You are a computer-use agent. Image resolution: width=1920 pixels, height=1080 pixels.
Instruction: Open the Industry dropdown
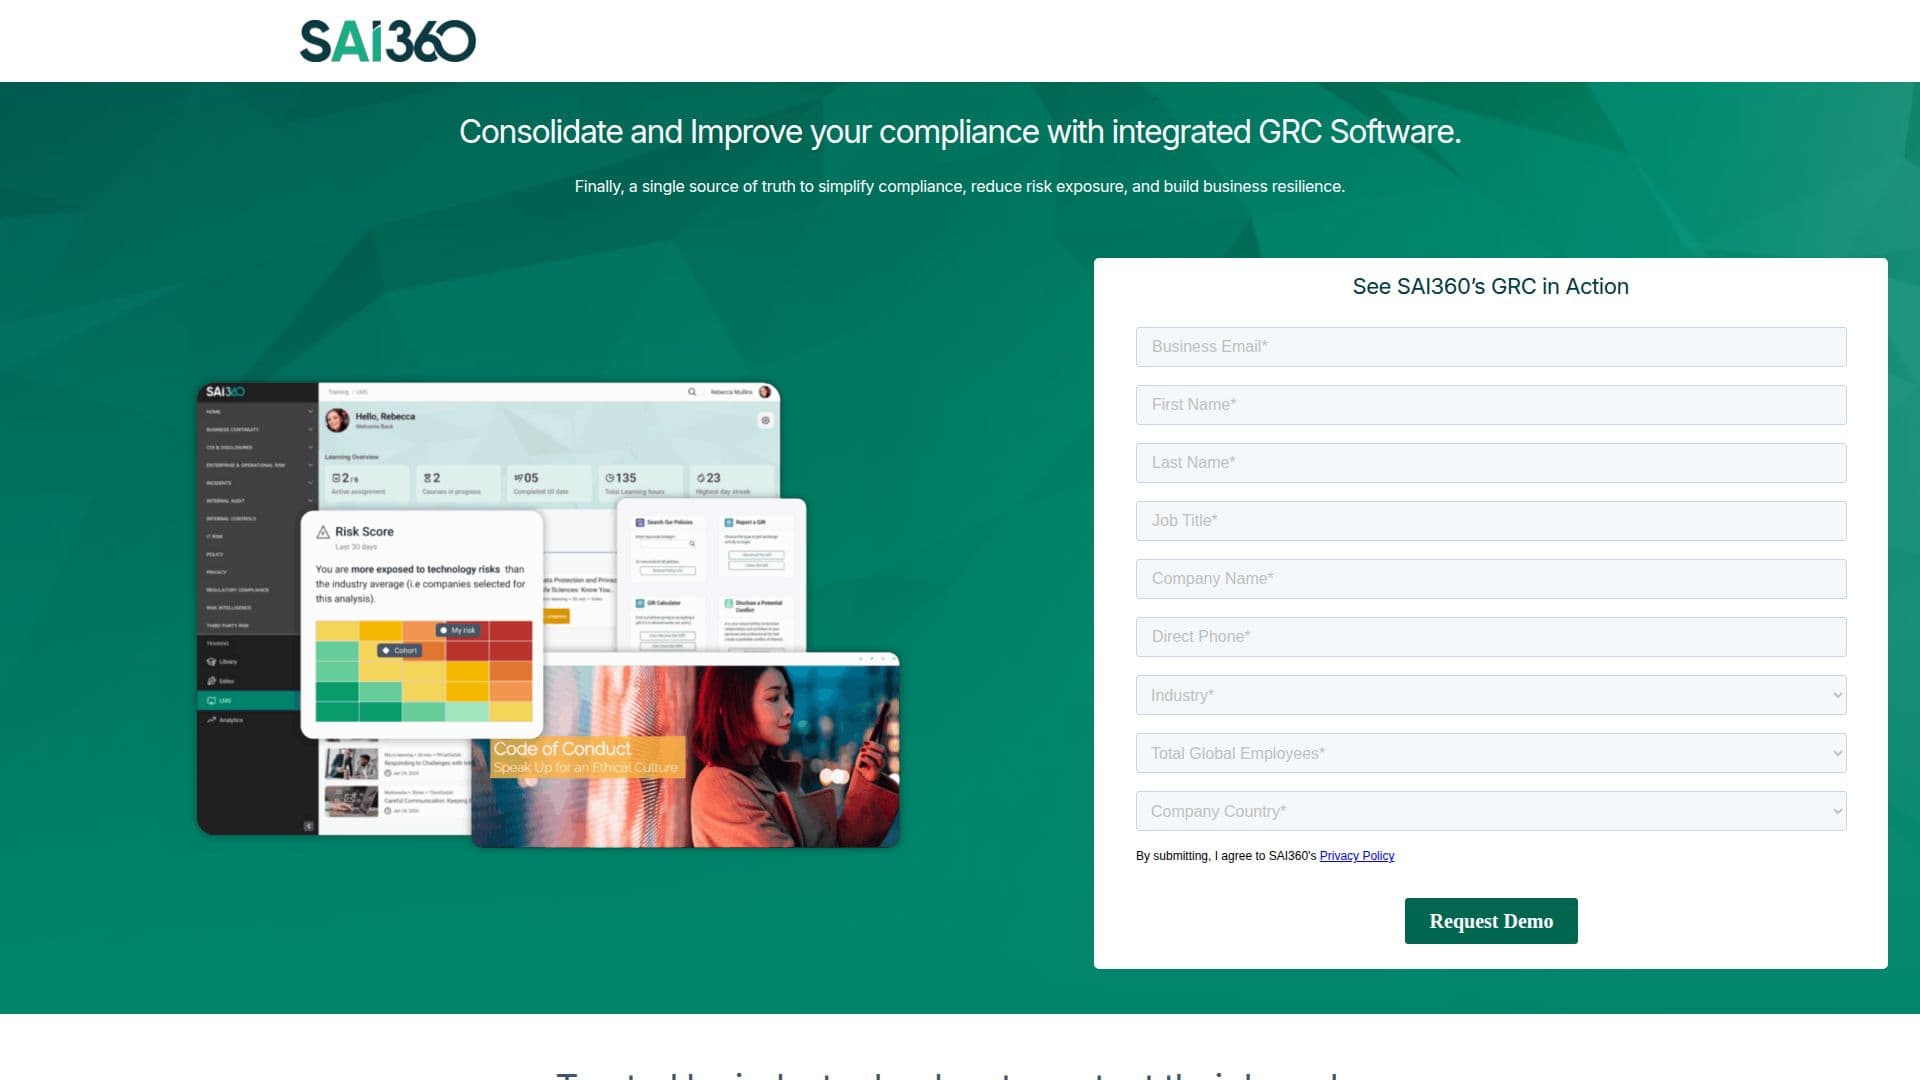pyautogui.click(x=1491, y=695)
